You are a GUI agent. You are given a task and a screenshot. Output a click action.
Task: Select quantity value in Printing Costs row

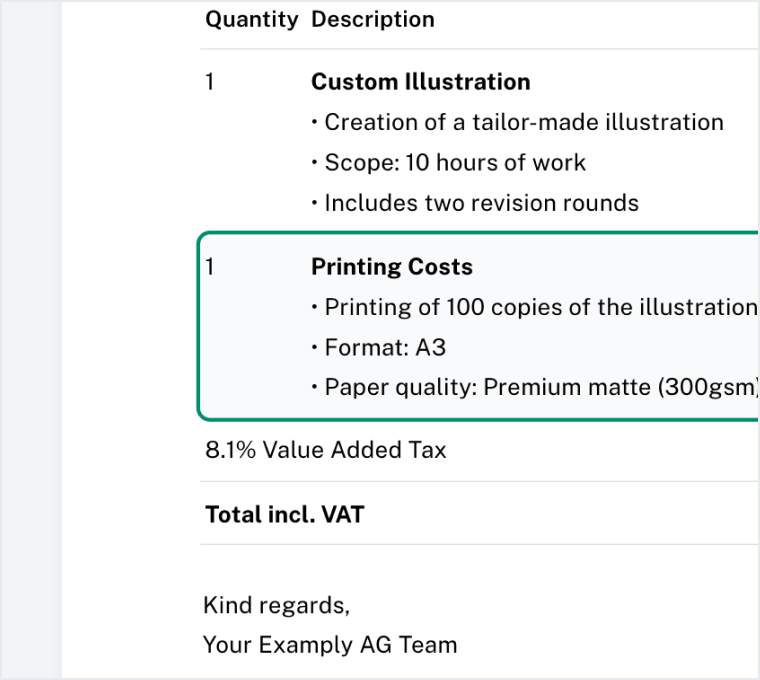pos(210,267)
